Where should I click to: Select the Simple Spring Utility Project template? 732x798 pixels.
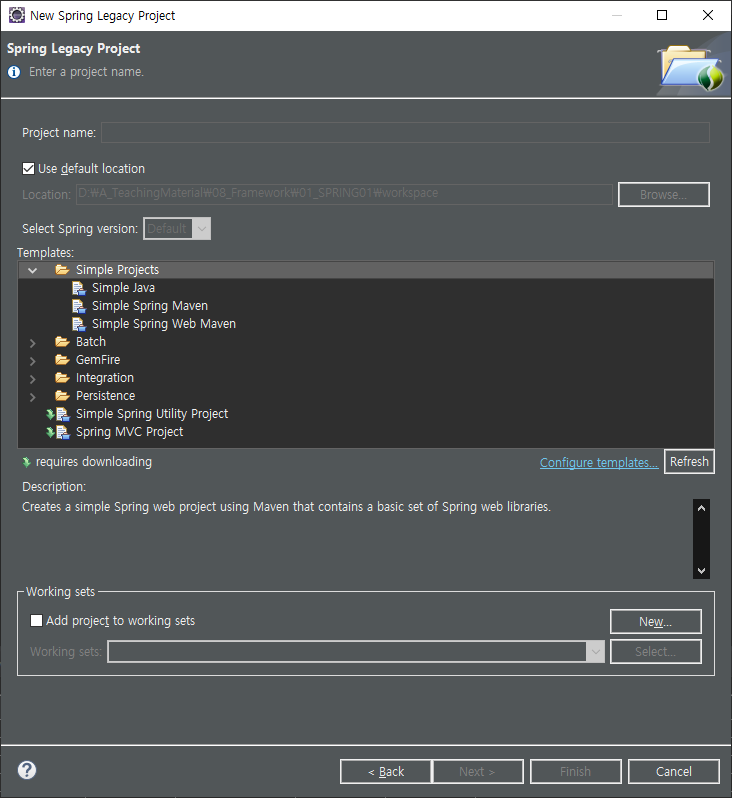(152, 414)
